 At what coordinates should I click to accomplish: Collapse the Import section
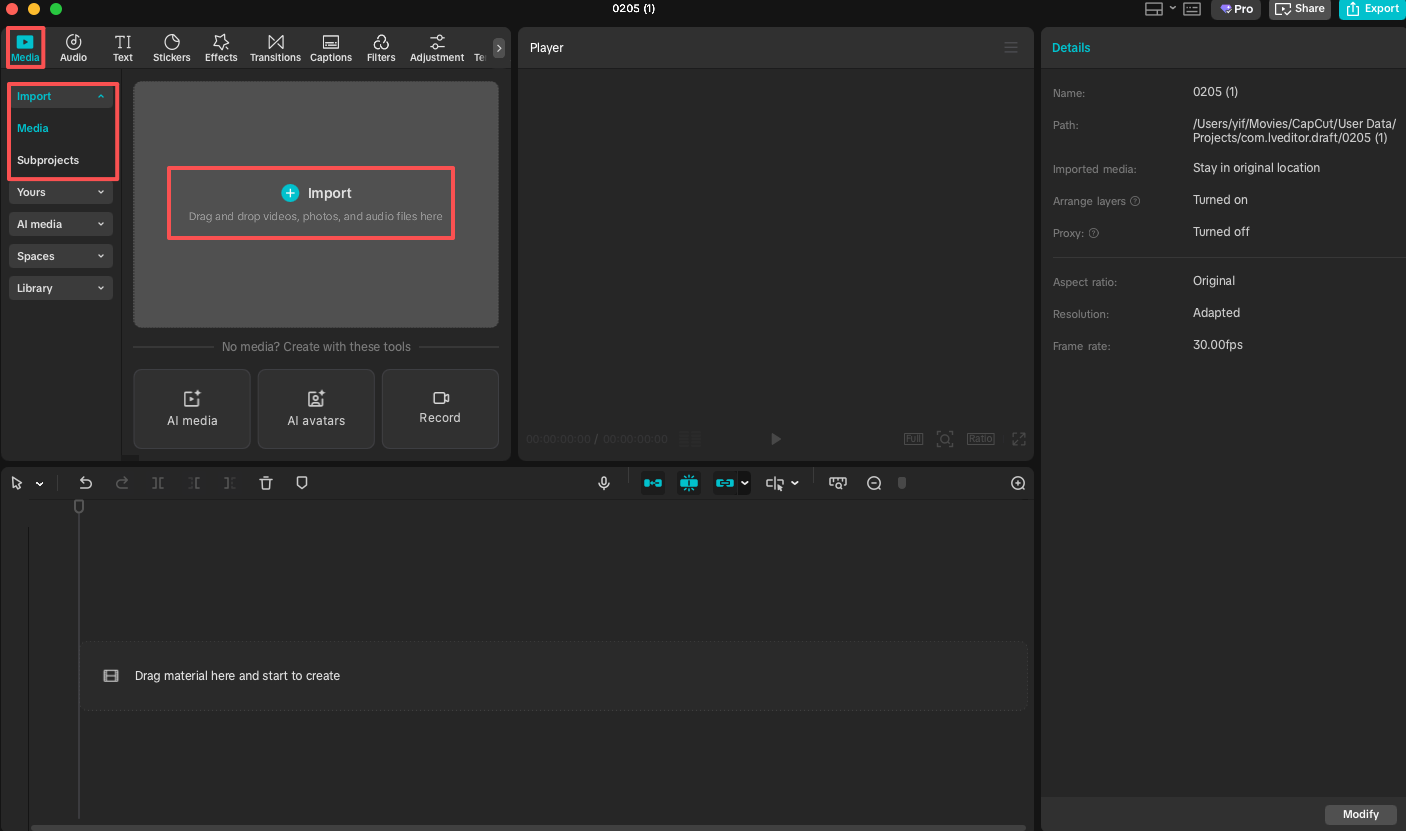click(61, 96)
